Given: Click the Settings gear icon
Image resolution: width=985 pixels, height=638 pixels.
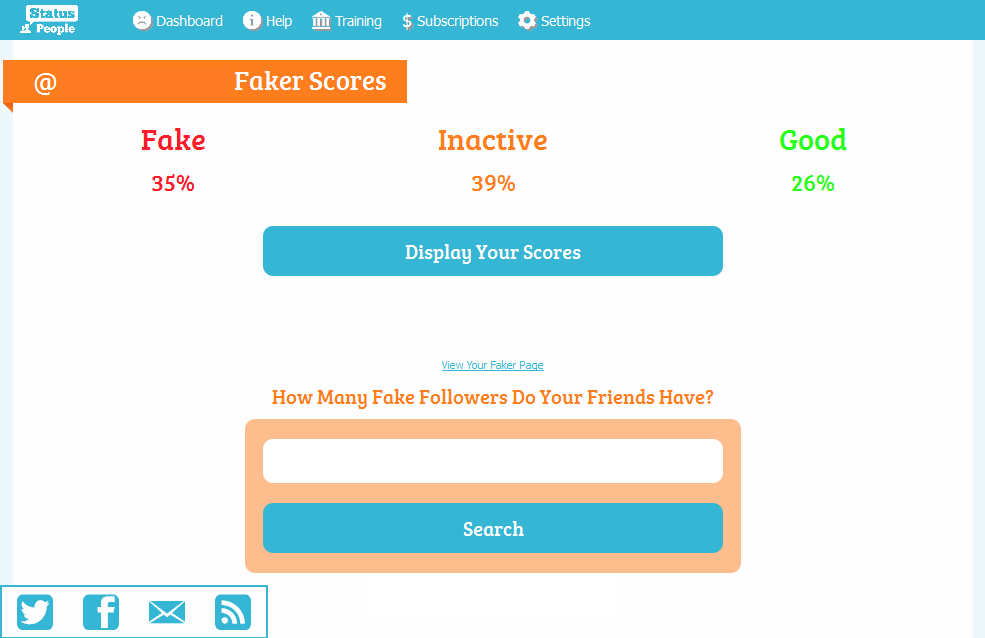Looking at the screenshot, I should point(527,21).
